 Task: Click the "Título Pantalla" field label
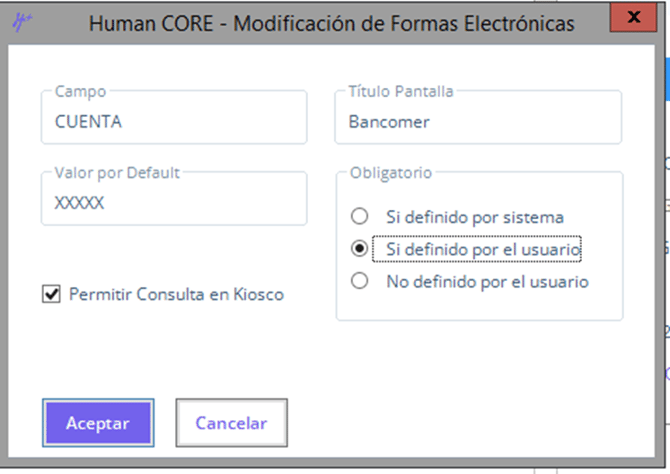pyautogui.click(x=401, y=91)
